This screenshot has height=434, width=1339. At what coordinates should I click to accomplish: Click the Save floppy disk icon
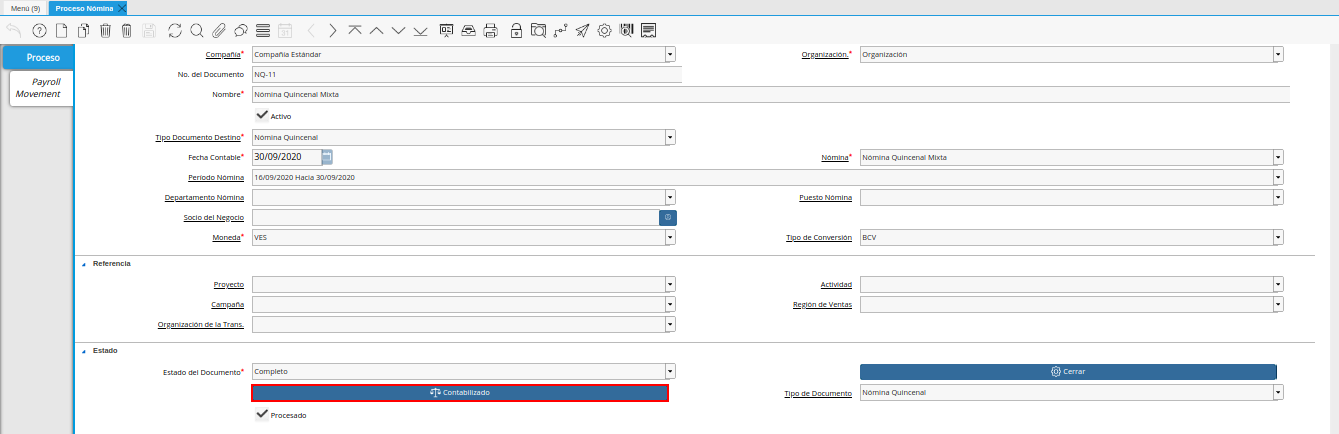click(x=149, y=30)
